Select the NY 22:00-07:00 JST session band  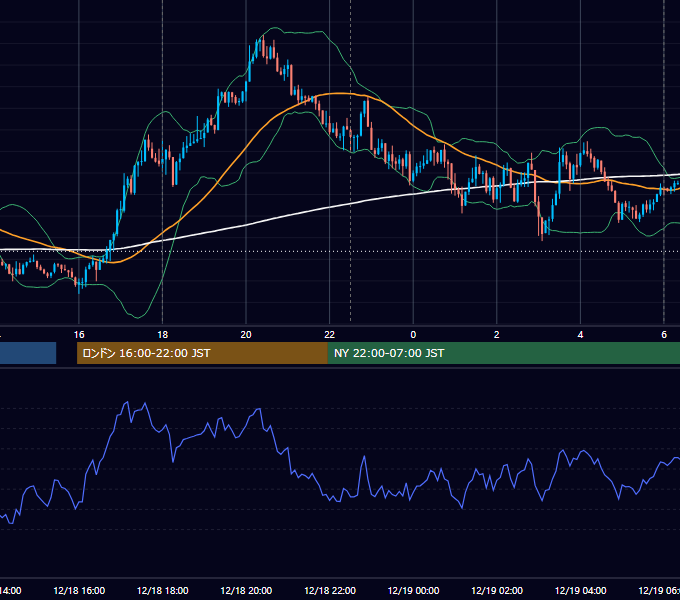coord(503,353)
